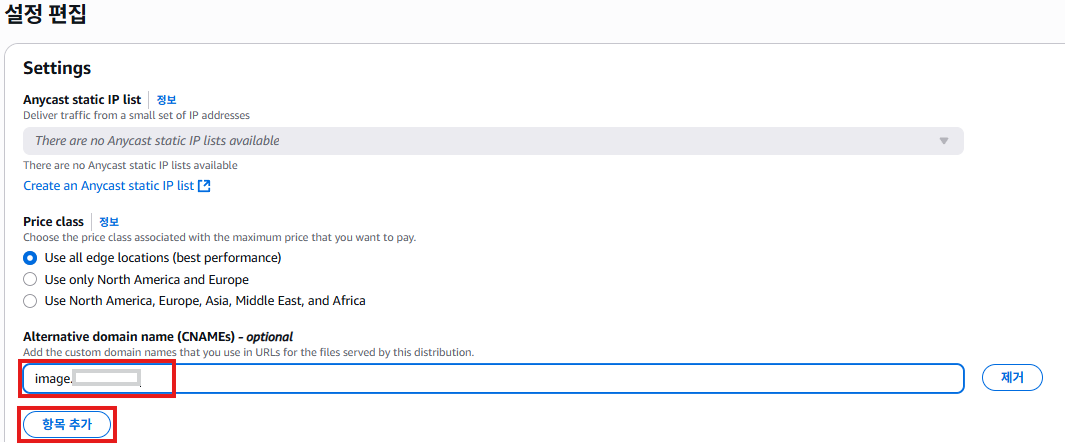The image size is (1065, 444).
Task: Select North America, Europe, Asia, Middle East, Africa option
Action: (30, 301)
